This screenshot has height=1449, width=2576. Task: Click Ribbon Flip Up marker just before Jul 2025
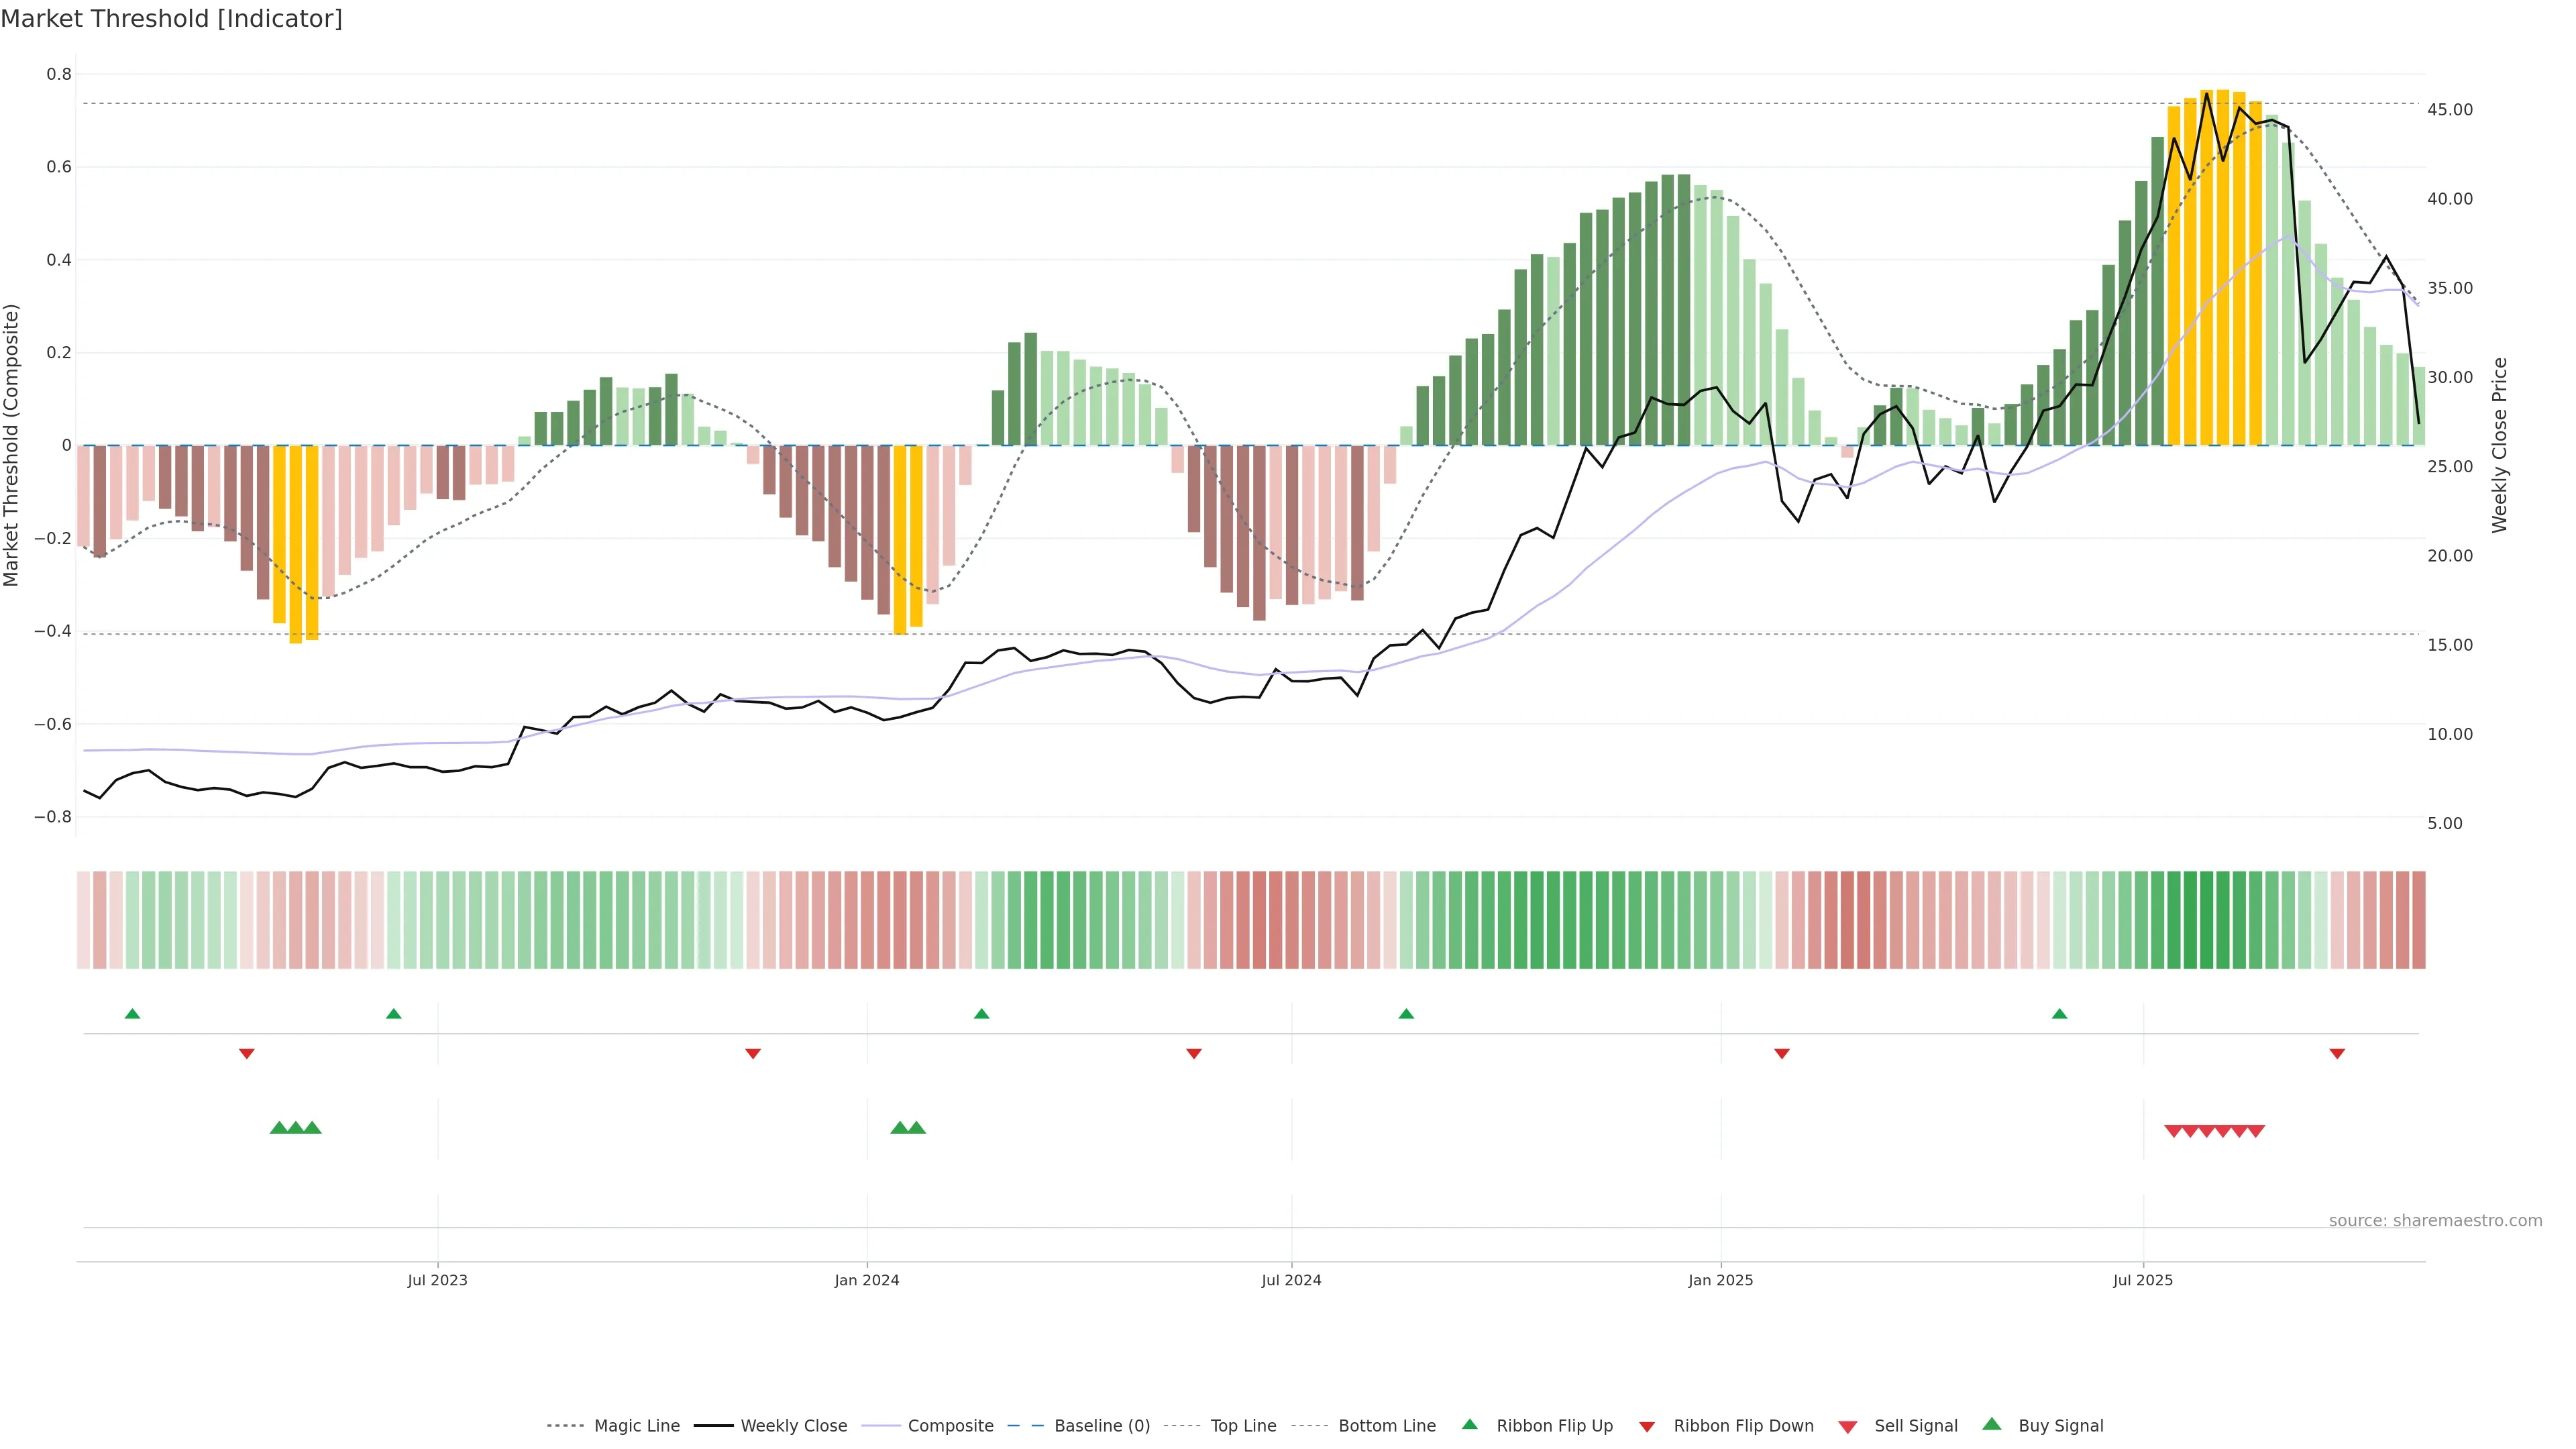2059,1014
